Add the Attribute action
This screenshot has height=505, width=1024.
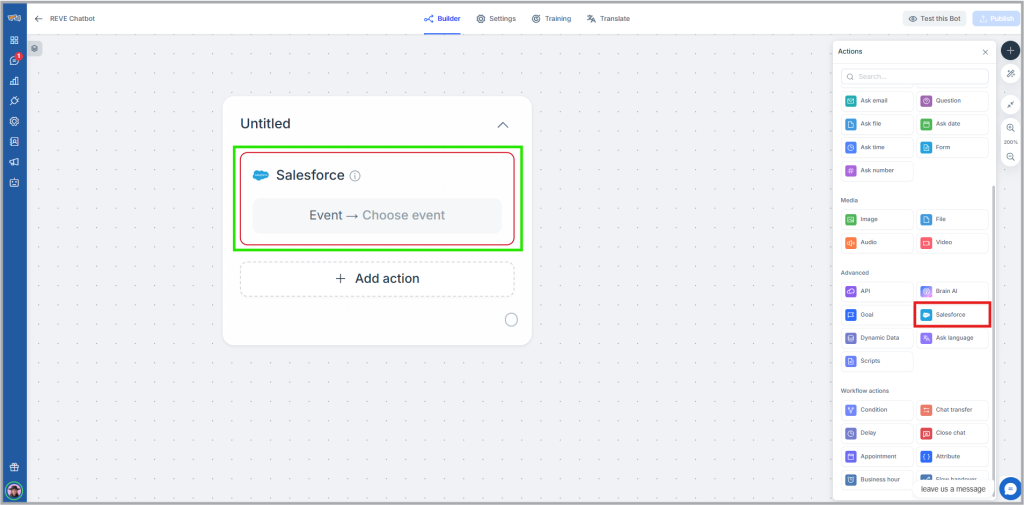click(x=952, y=457)
